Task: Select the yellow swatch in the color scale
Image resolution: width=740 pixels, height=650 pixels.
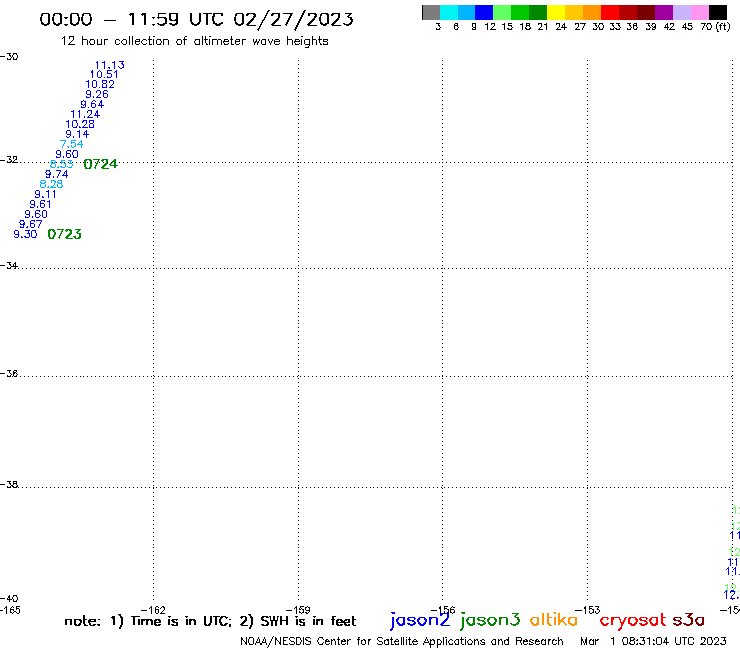Action: pos(556,12)
